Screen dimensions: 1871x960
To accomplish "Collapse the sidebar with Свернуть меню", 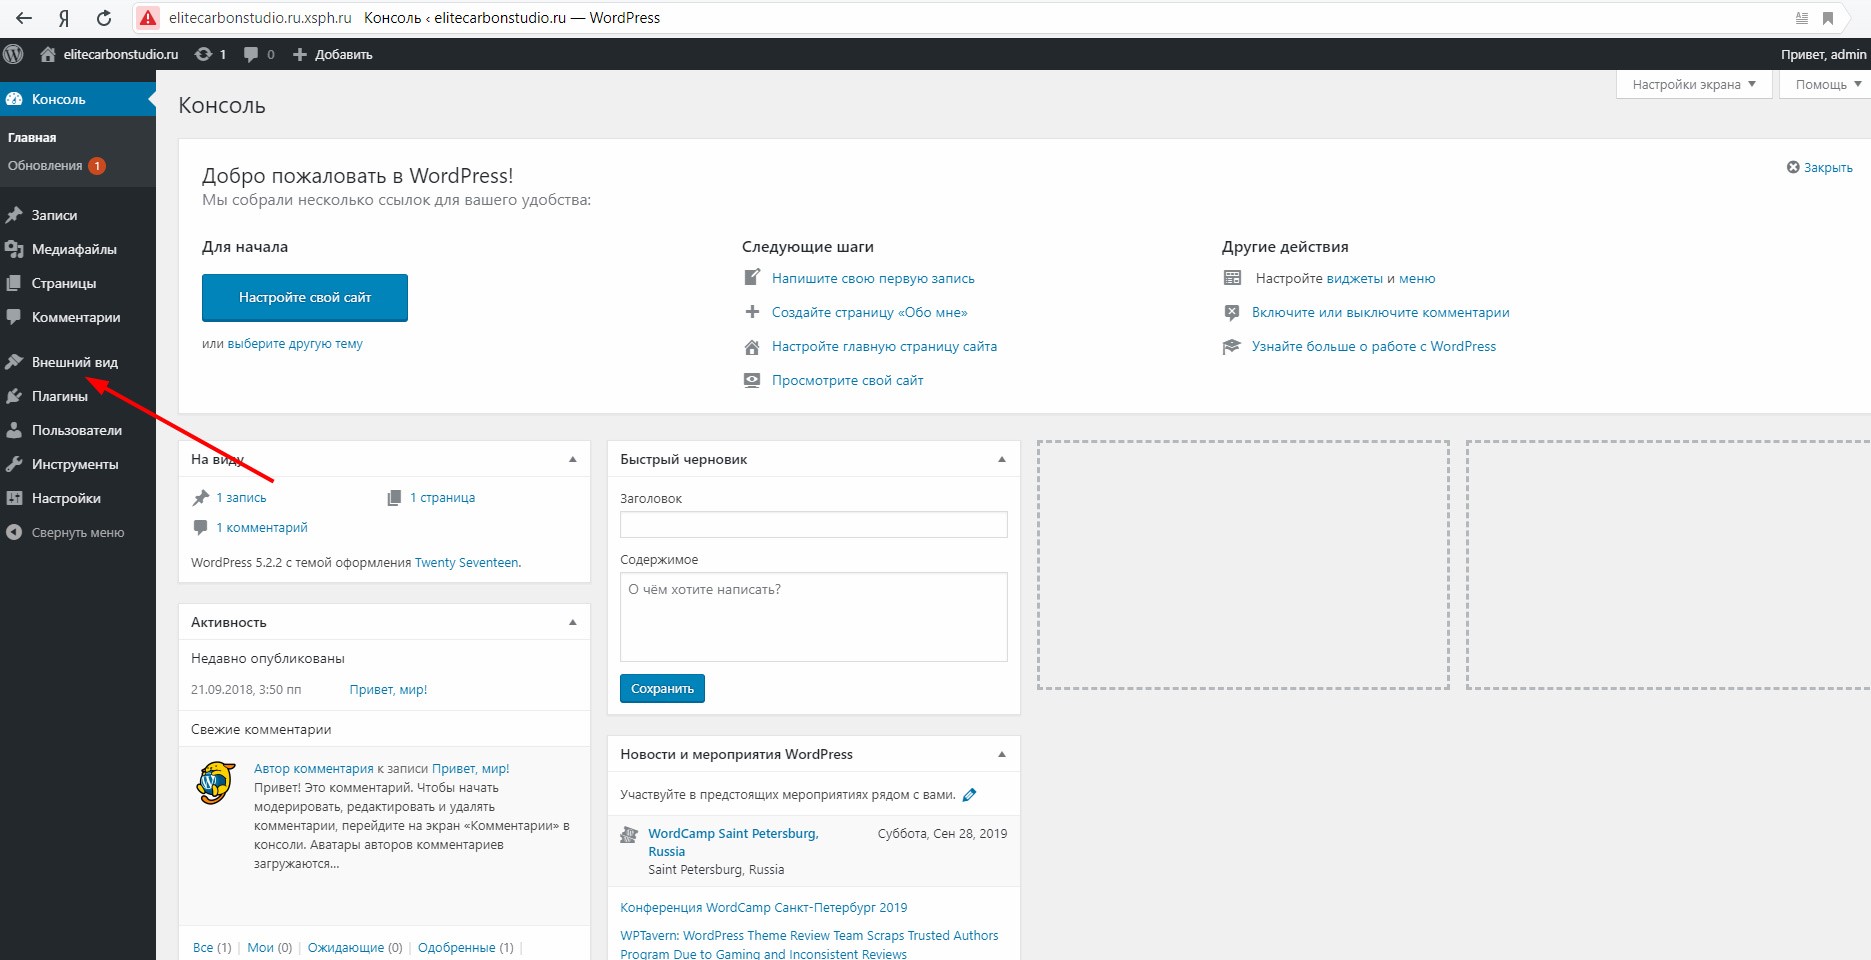I will click(77, 533).
